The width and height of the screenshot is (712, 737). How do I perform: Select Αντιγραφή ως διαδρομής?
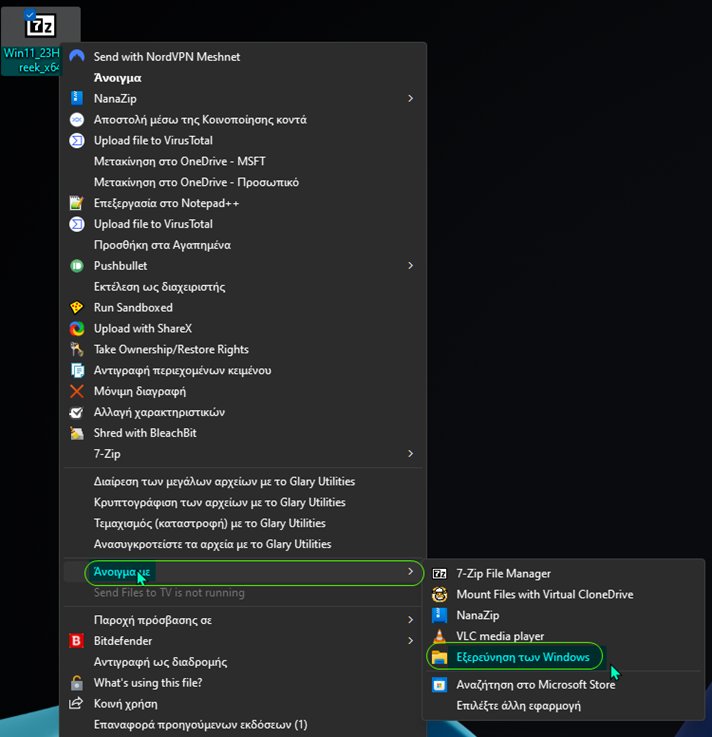[160, 662]
